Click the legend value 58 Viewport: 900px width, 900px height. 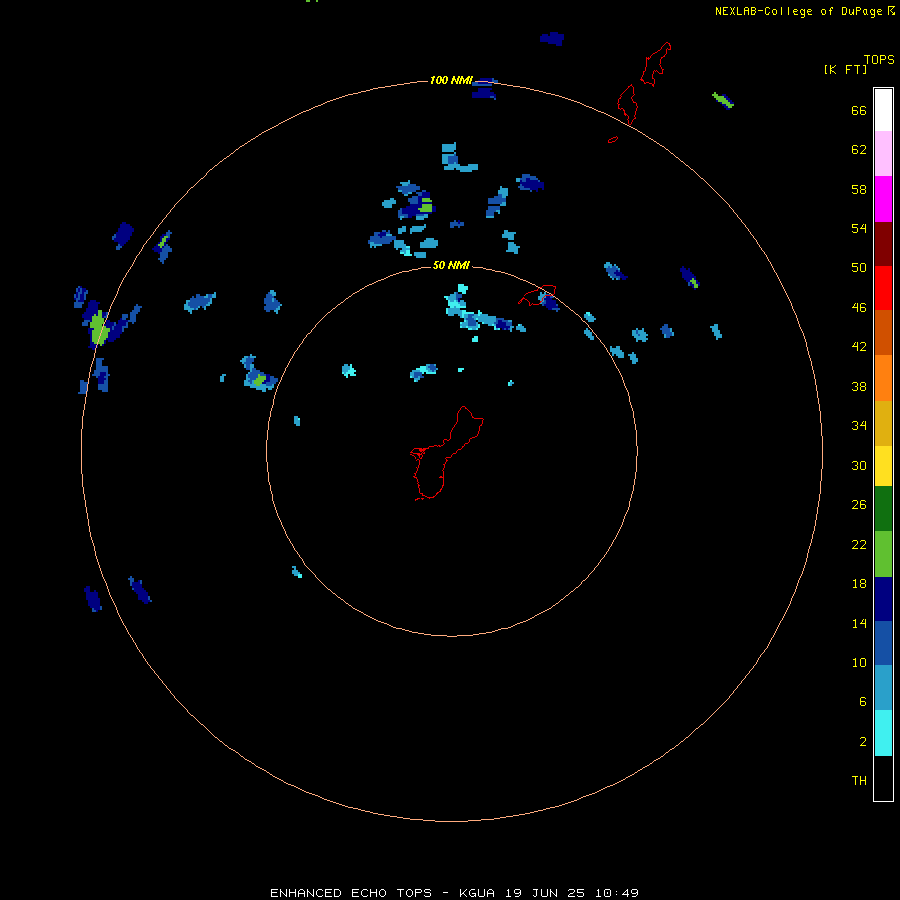859,189
